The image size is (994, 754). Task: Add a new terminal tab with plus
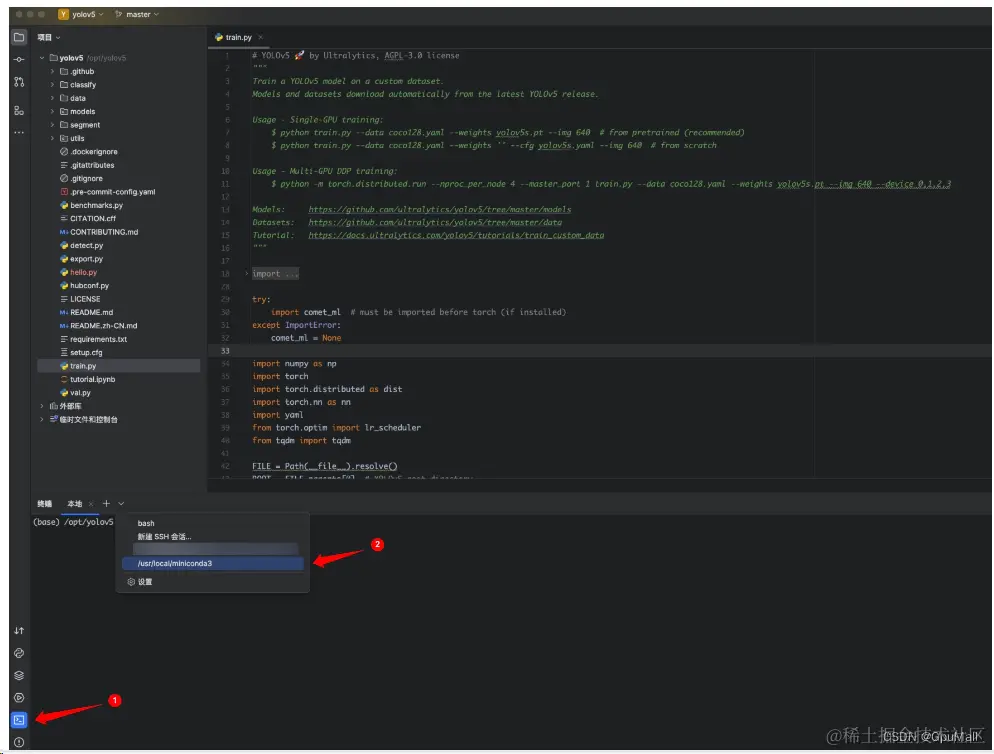tap(106, 504)
